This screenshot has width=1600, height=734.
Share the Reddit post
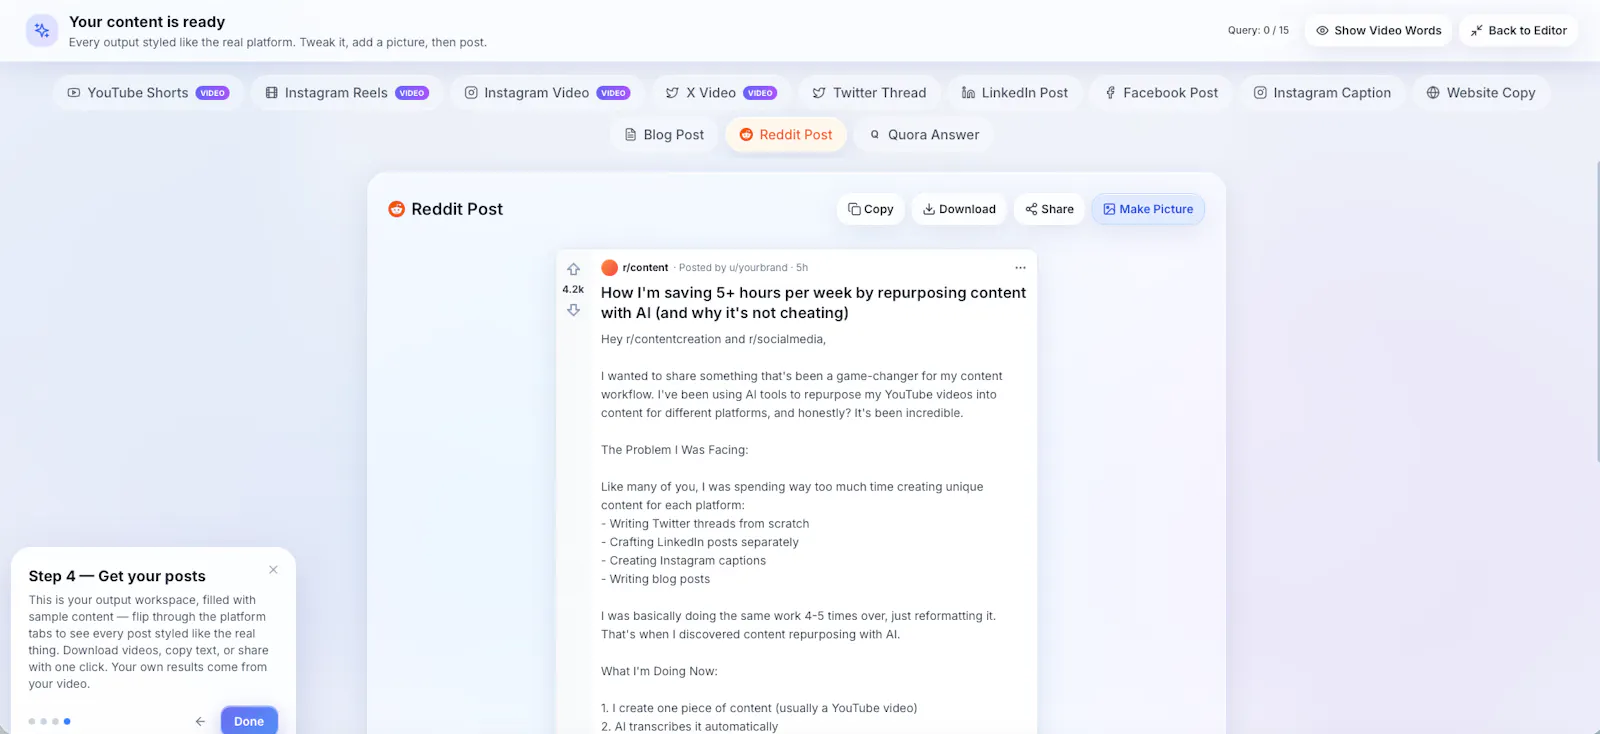pos(1049,209)
